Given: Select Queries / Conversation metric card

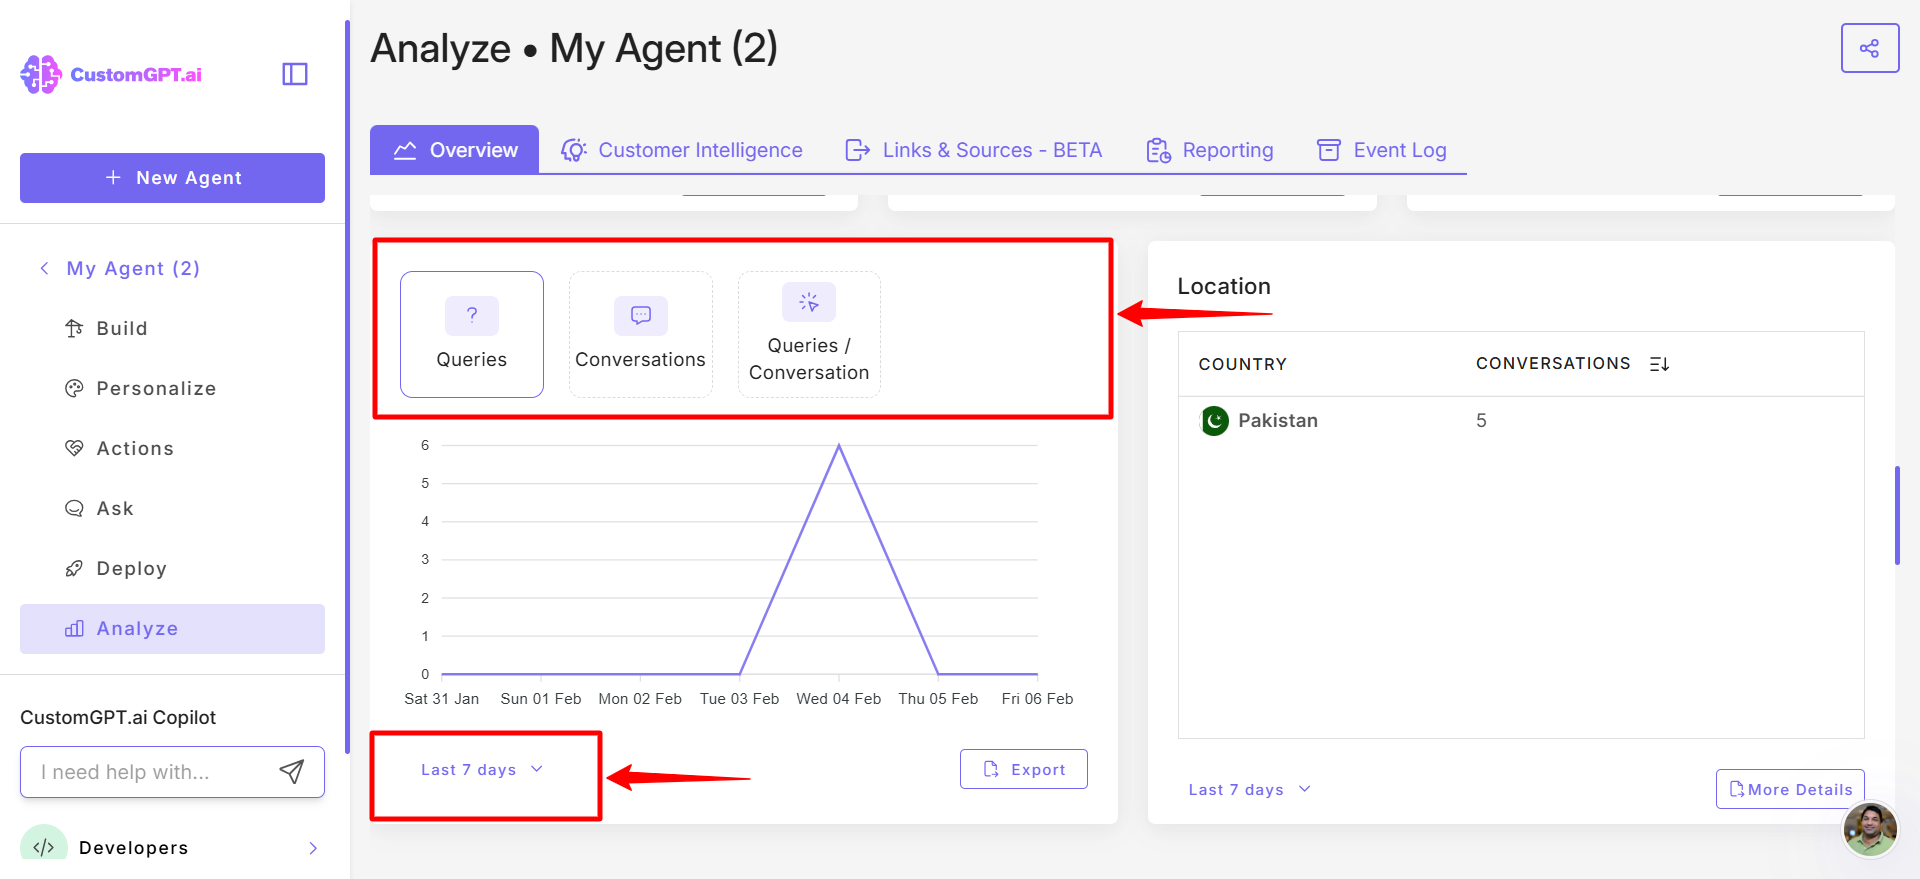Looking at the screenshot, I should click(809, 334).
